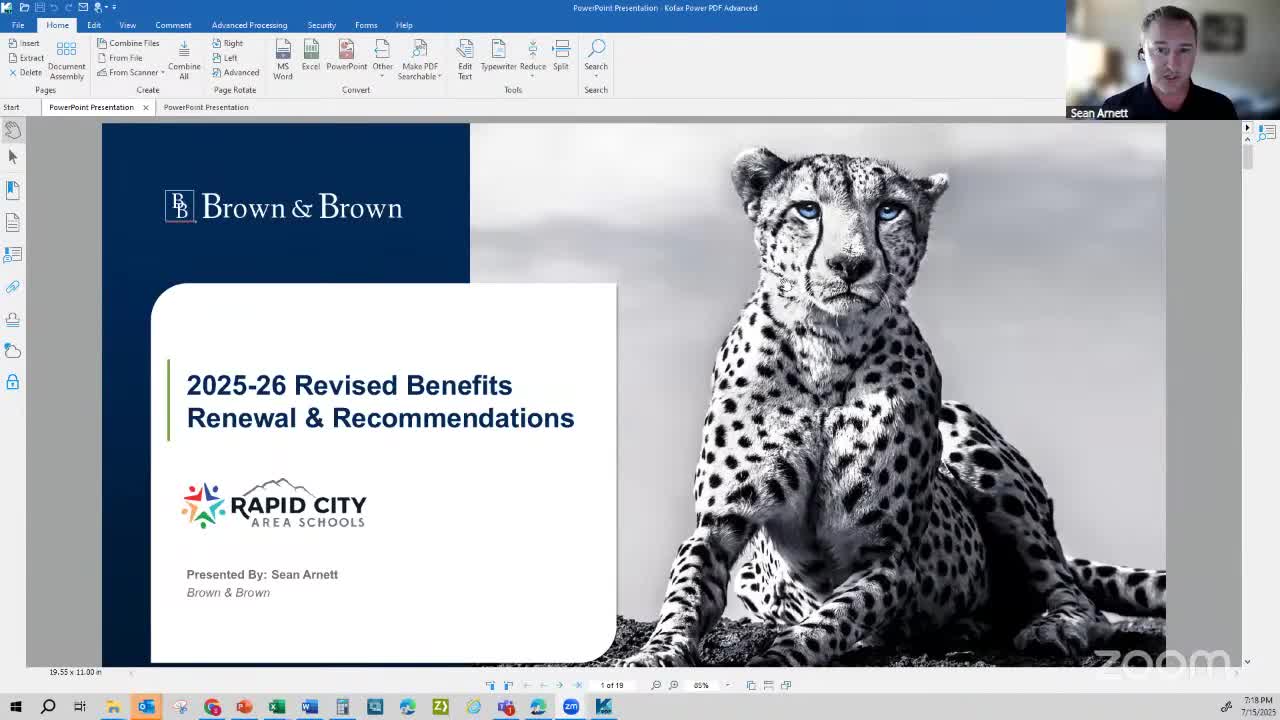This screenshot has width=1280, height=720.
Task: Click the page number field
Action: click(x=612, y=685)
